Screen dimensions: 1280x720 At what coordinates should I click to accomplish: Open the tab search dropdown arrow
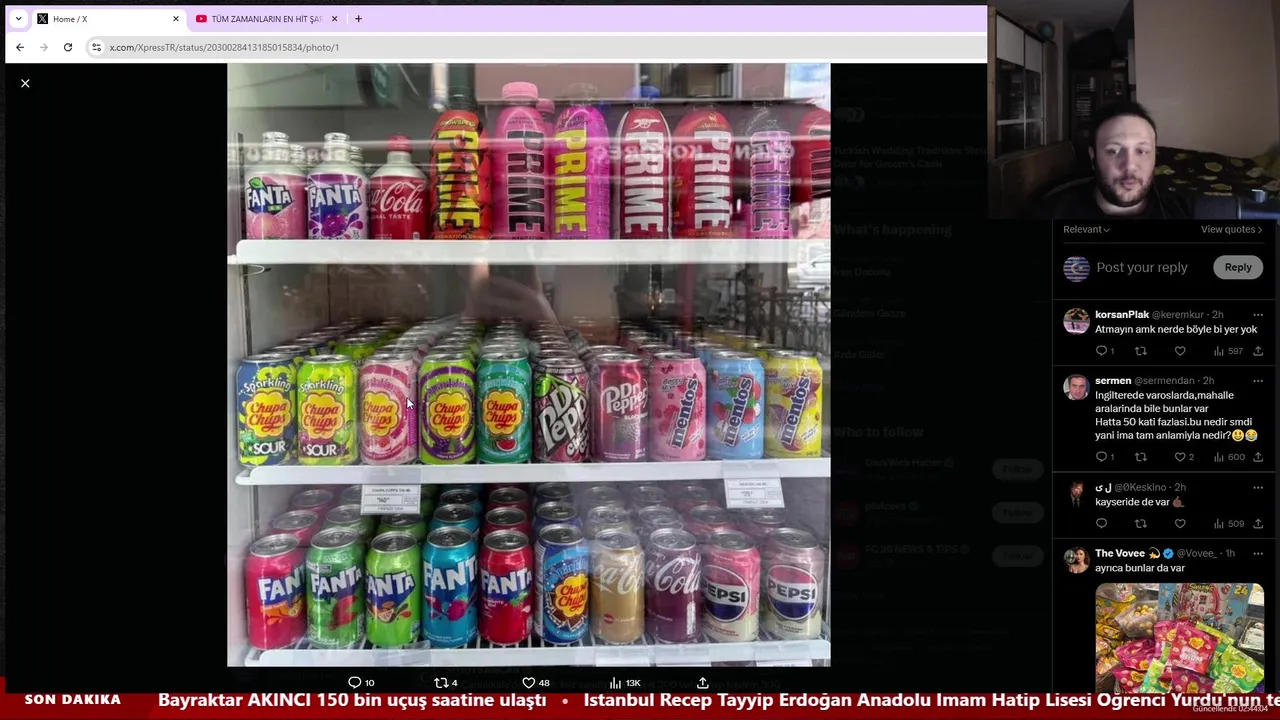[17, 19]
